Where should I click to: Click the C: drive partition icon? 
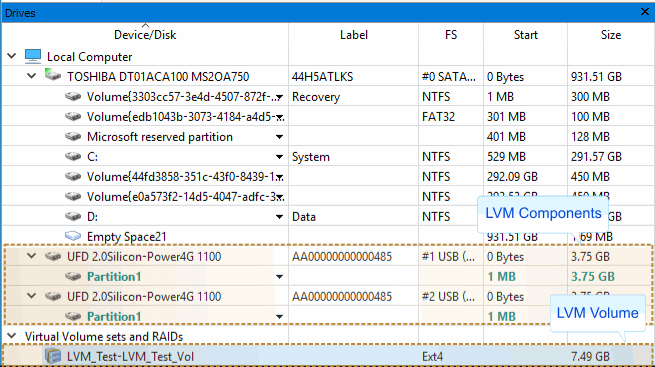pyautogui.click(x=73, y=157)
